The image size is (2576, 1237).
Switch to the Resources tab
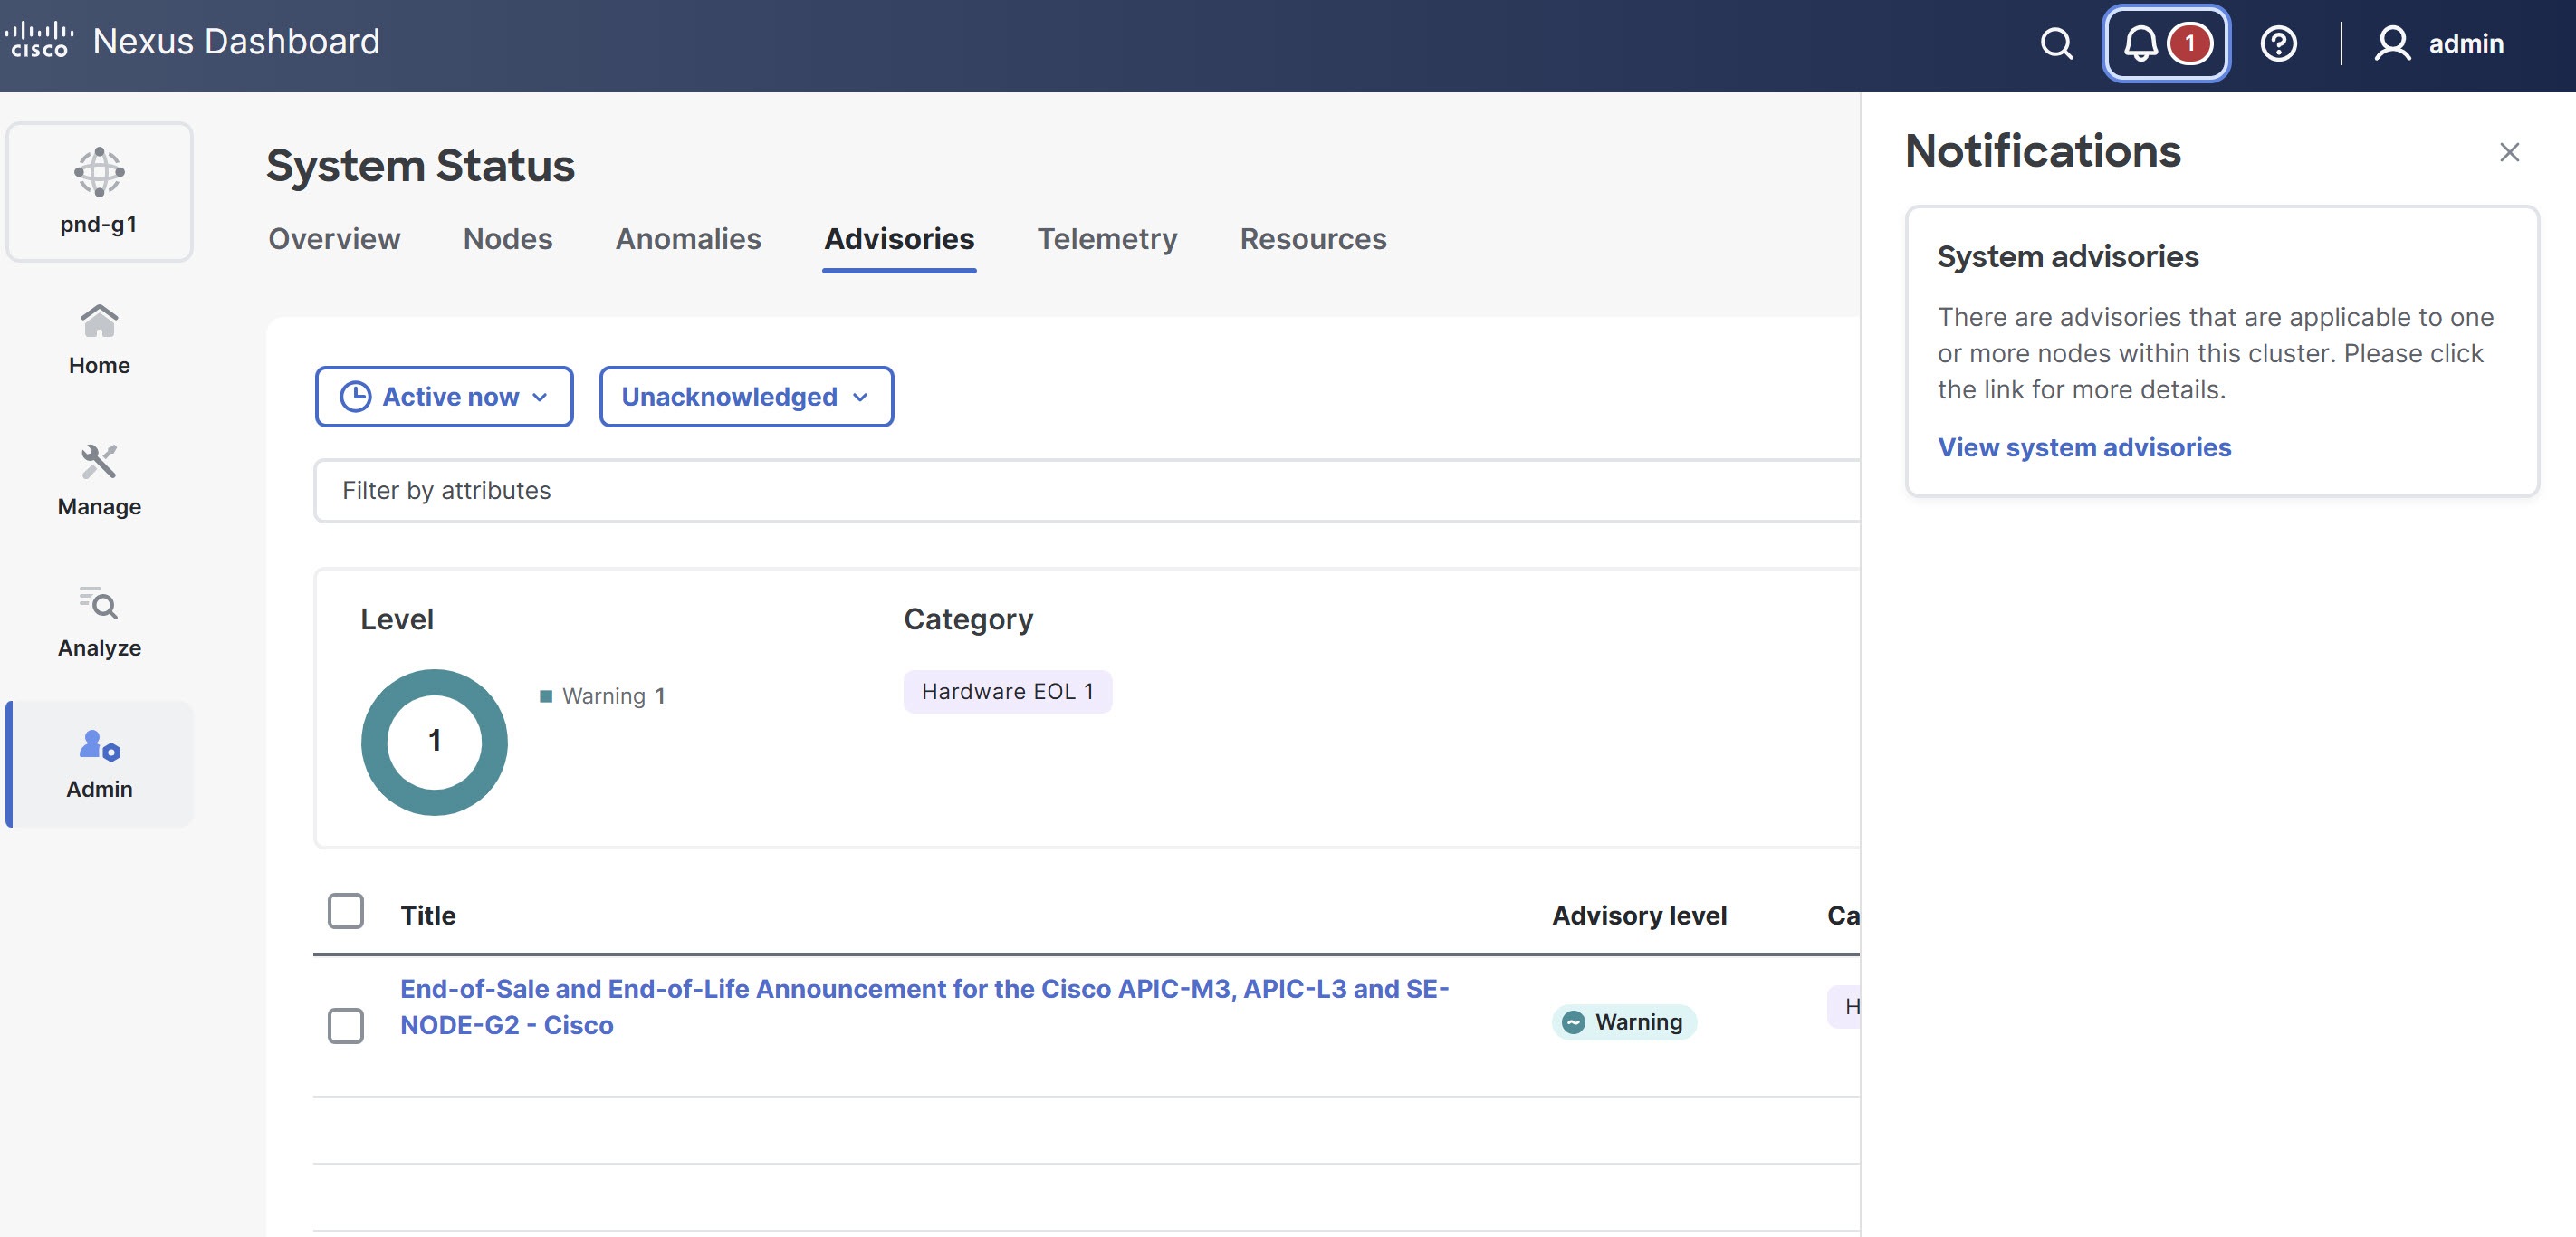click(1313, 239)
